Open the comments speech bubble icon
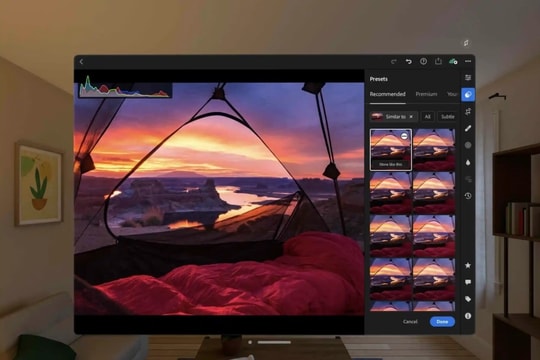This screenshot has height=360, width=540. (x=468, y=282)
